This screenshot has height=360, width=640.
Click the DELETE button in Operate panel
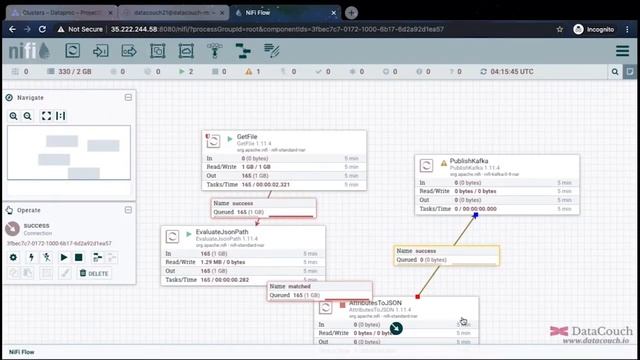tap(94, 273)
